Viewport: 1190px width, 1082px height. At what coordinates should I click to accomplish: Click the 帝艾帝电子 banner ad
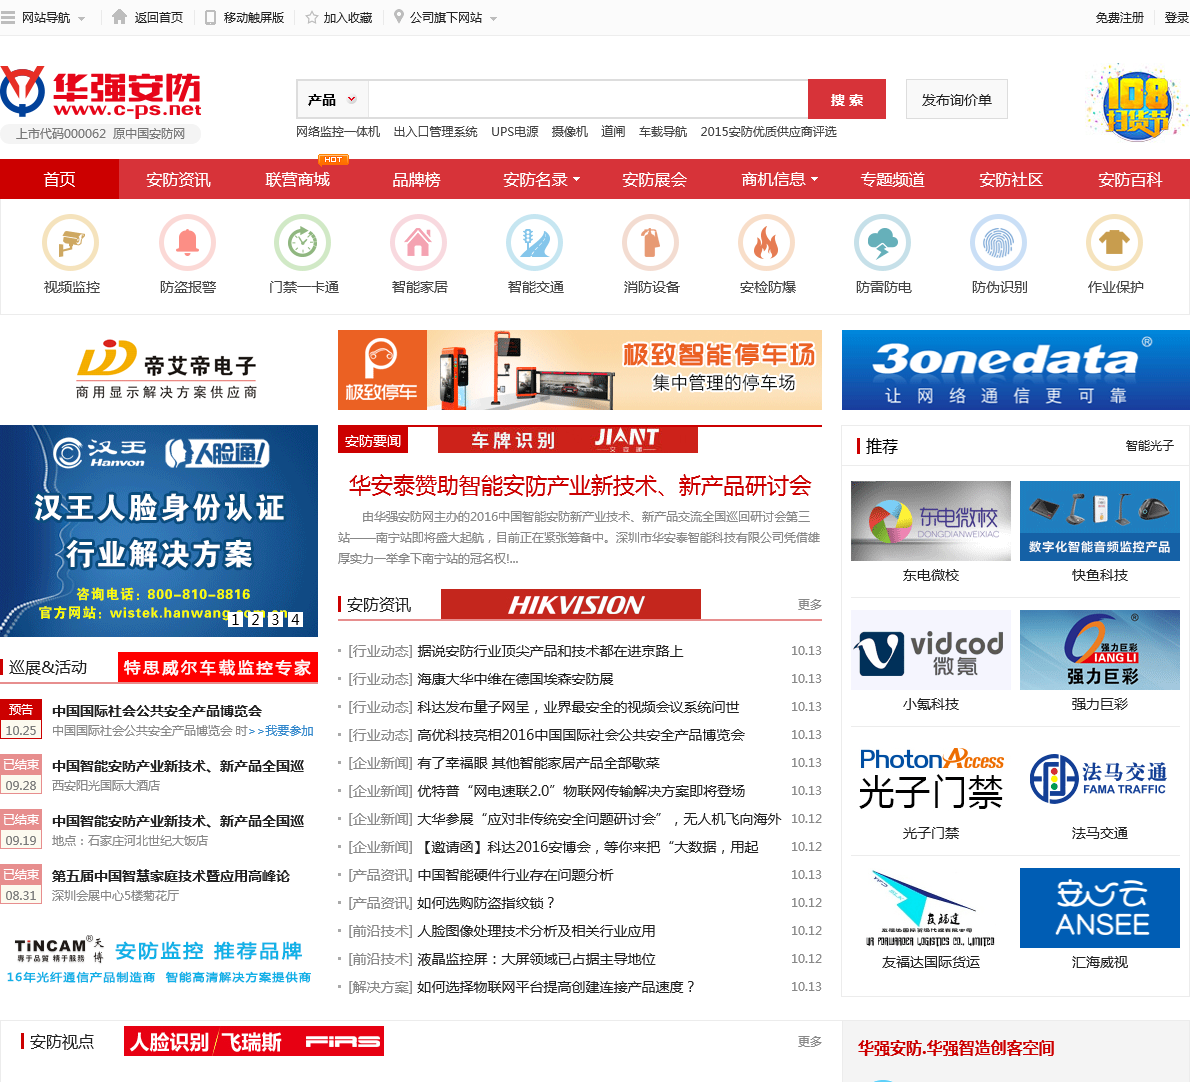pyautogui.click(x=167, y=370)
